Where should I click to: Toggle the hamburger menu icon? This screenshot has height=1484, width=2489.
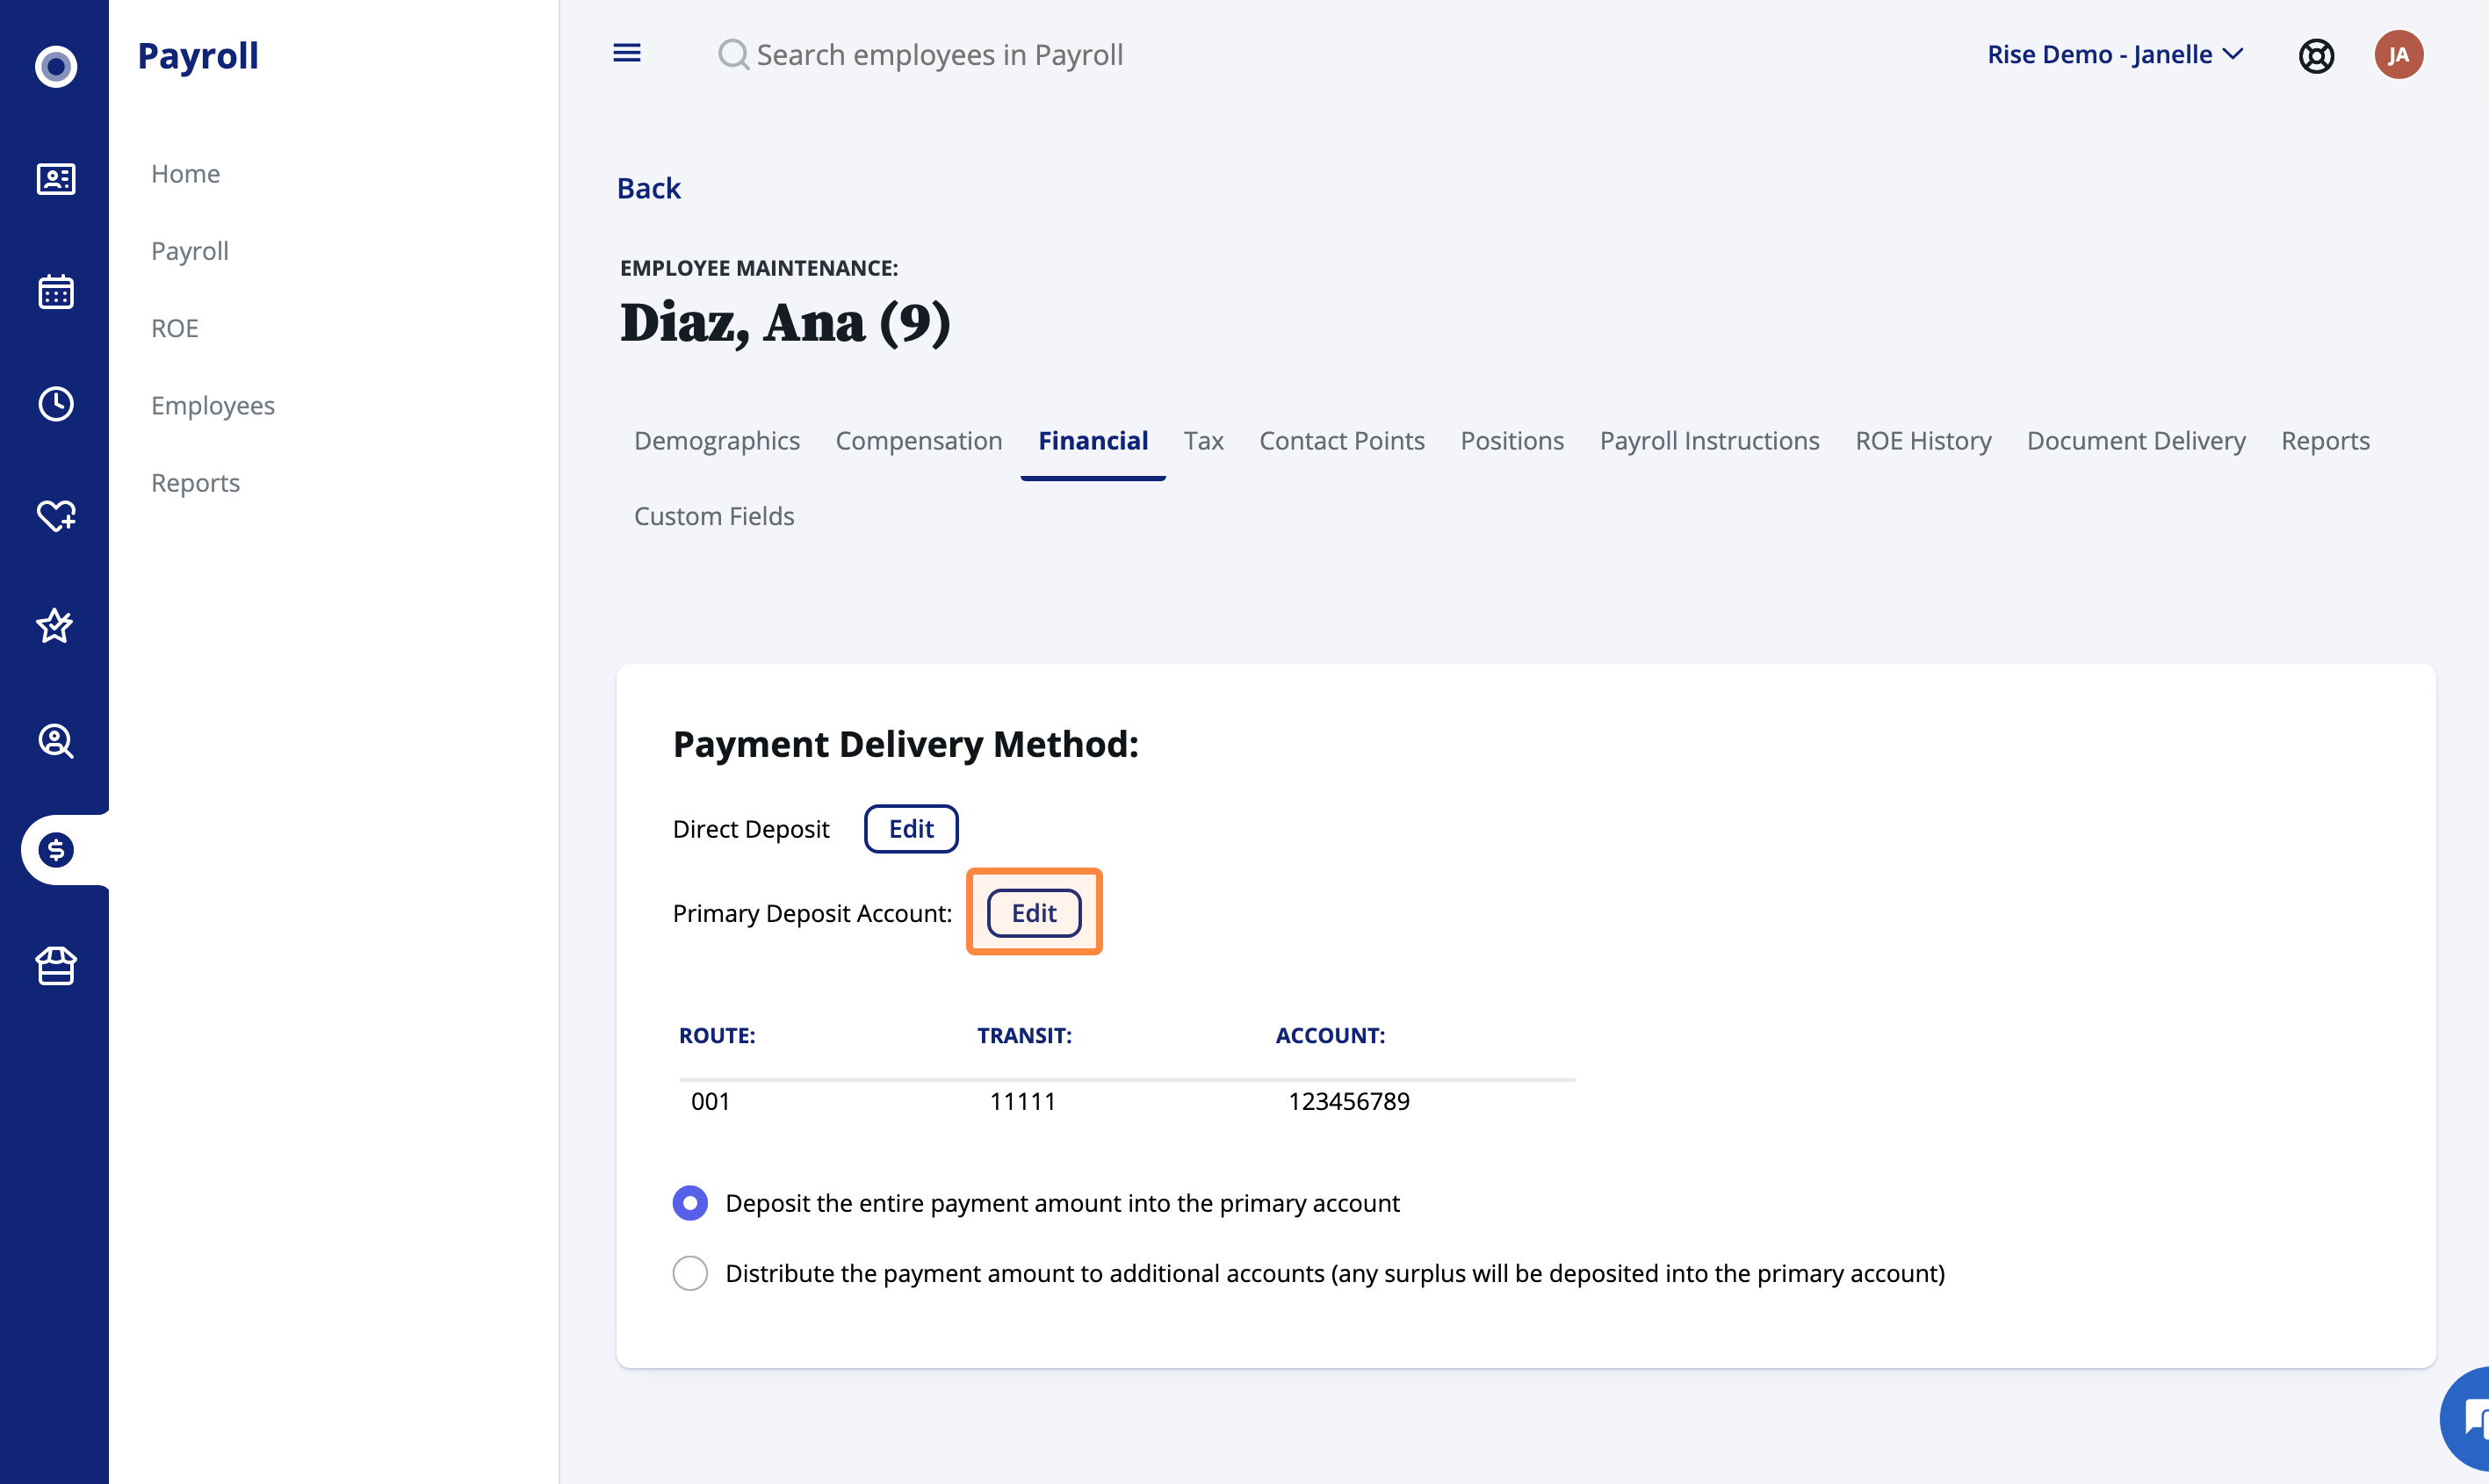click(627, 53)
